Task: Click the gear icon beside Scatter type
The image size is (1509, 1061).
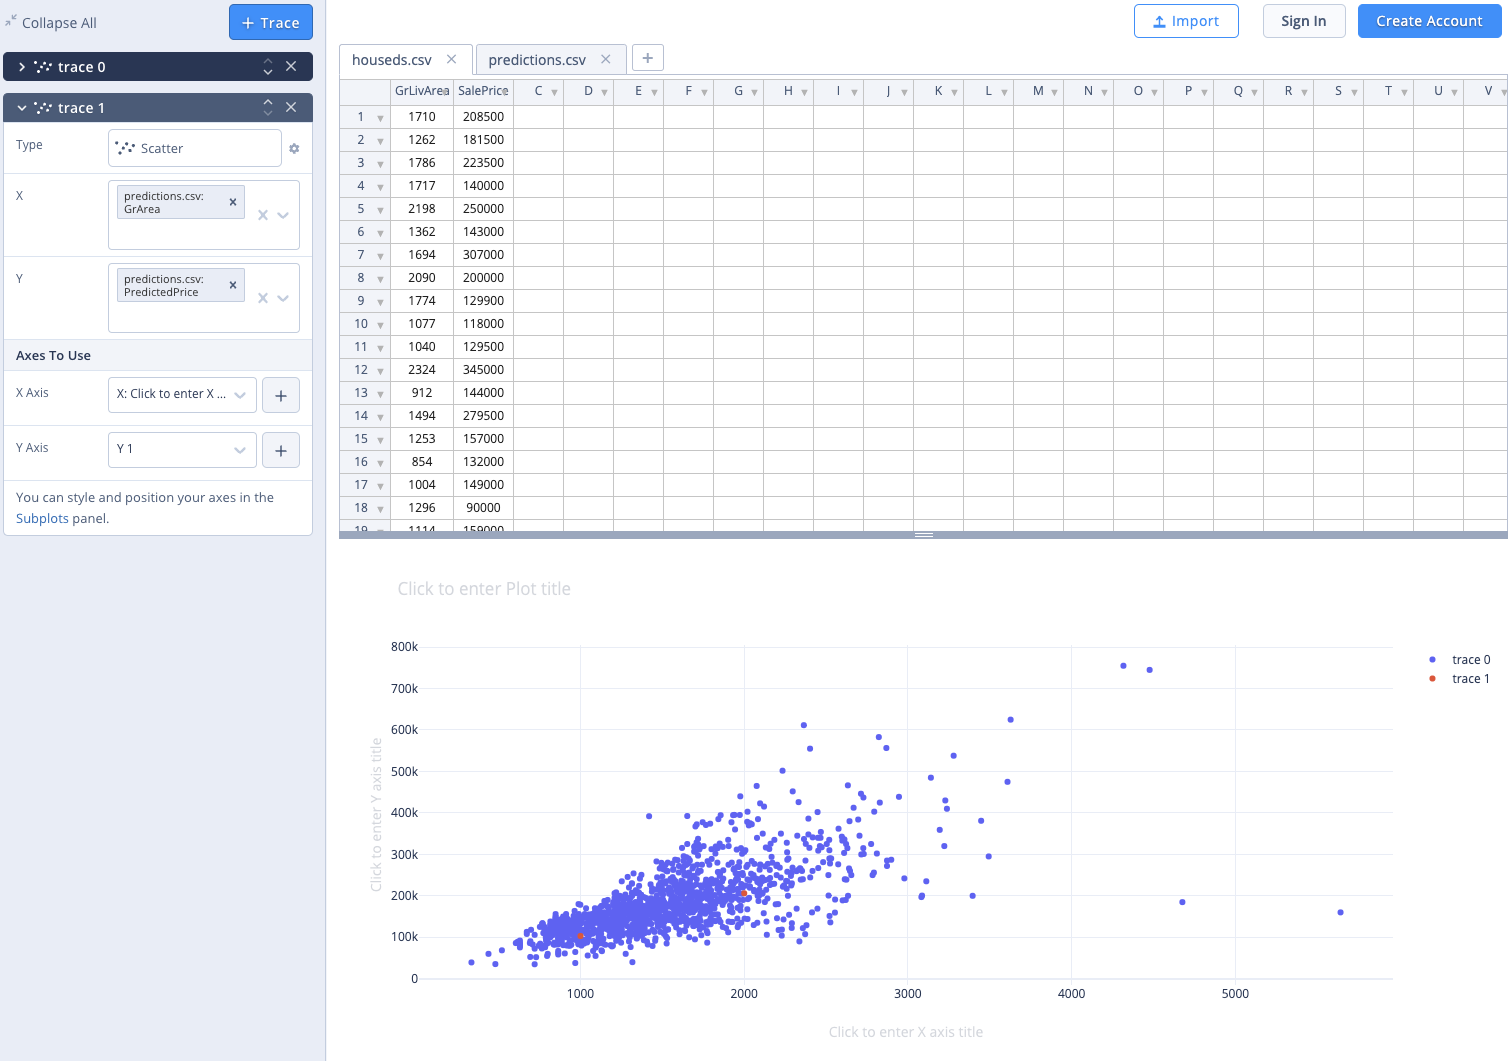Action: tap(294, 149)
